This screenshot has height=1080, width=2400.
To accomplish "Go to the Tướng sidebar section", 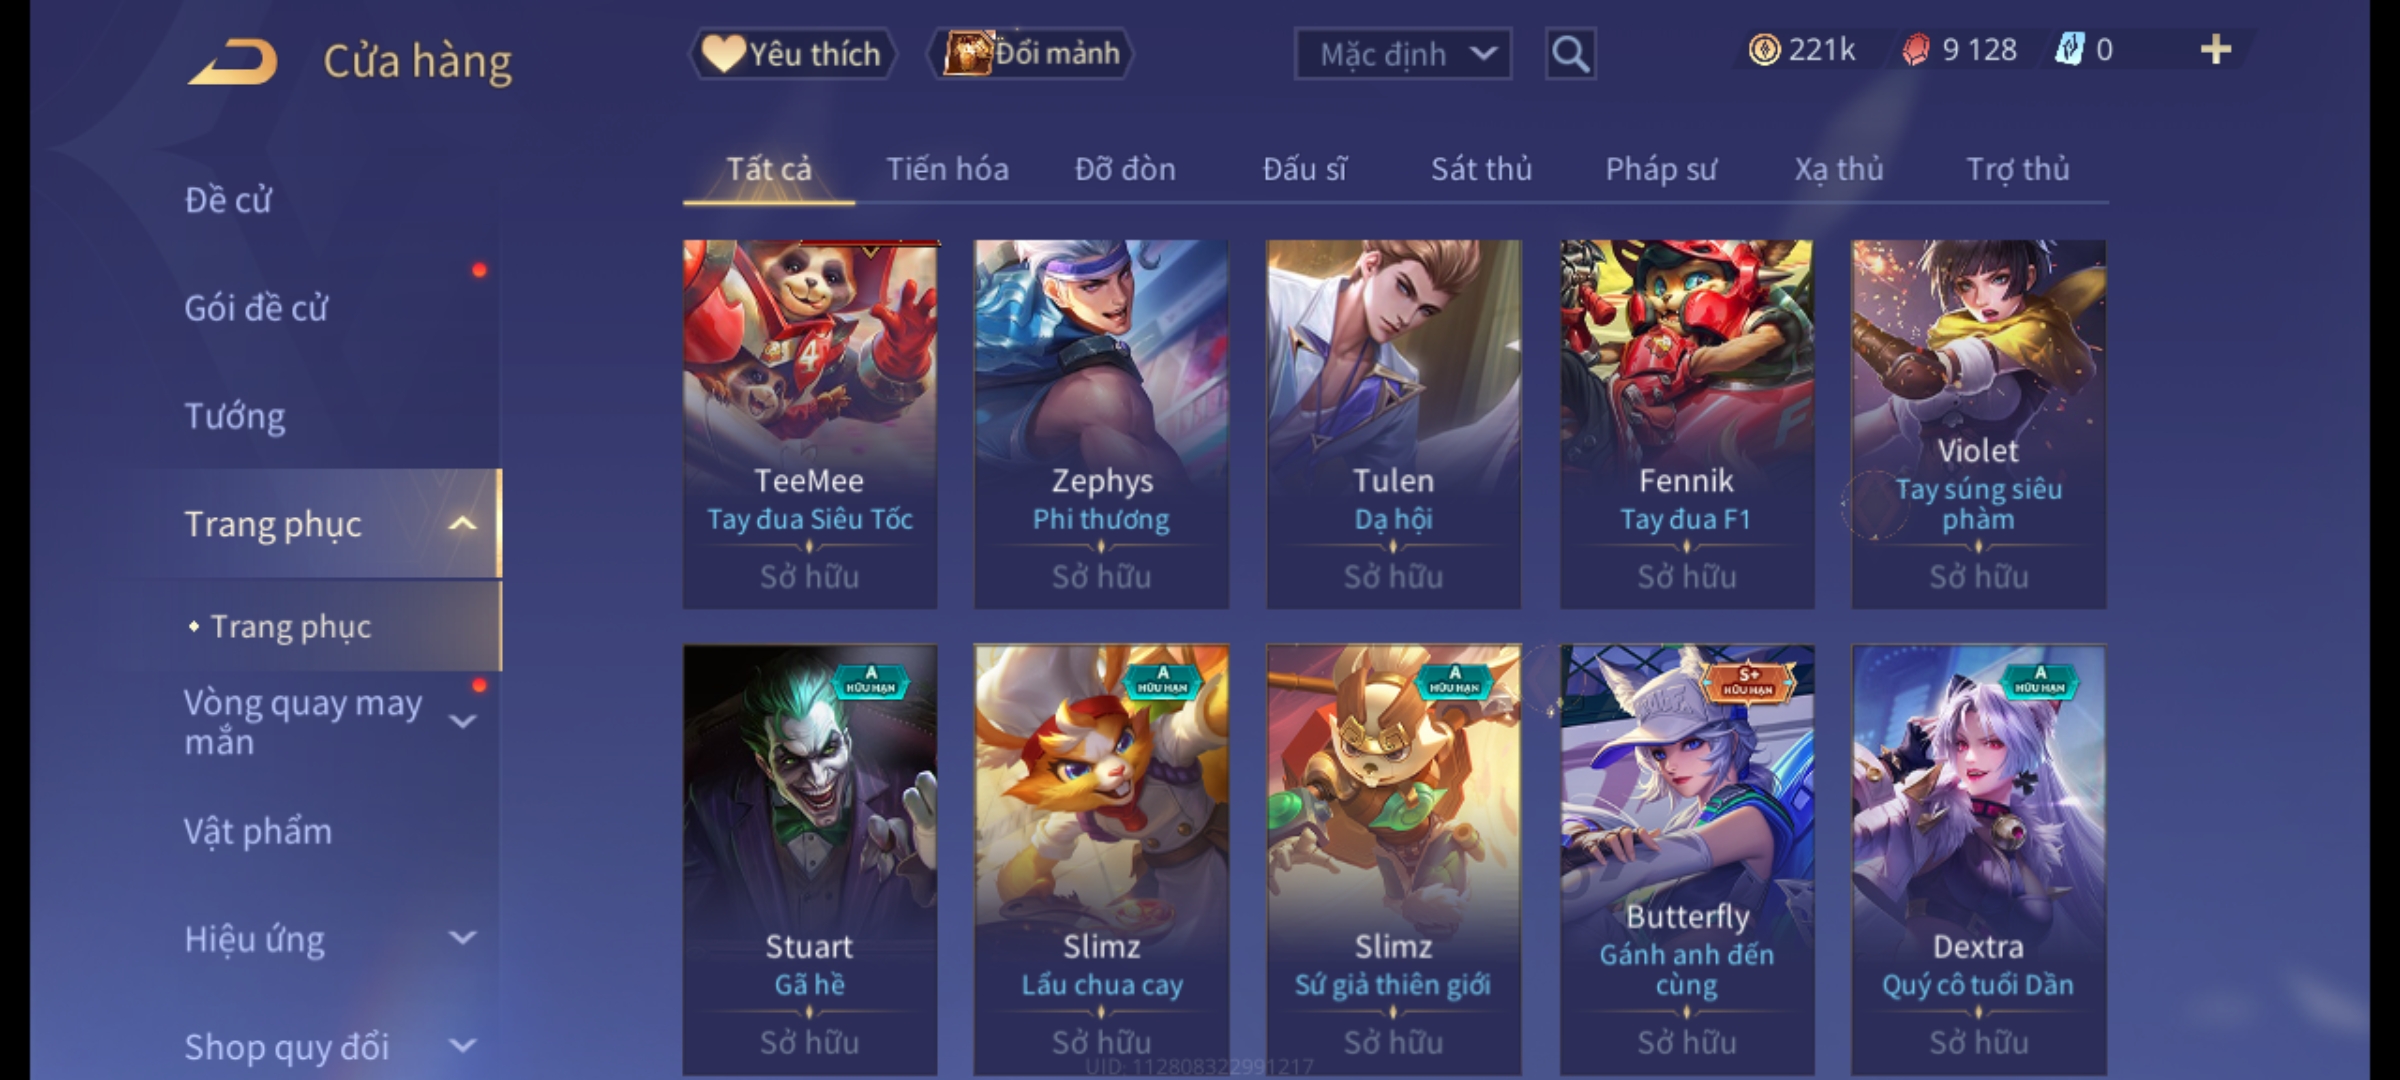I will [235, 416].
